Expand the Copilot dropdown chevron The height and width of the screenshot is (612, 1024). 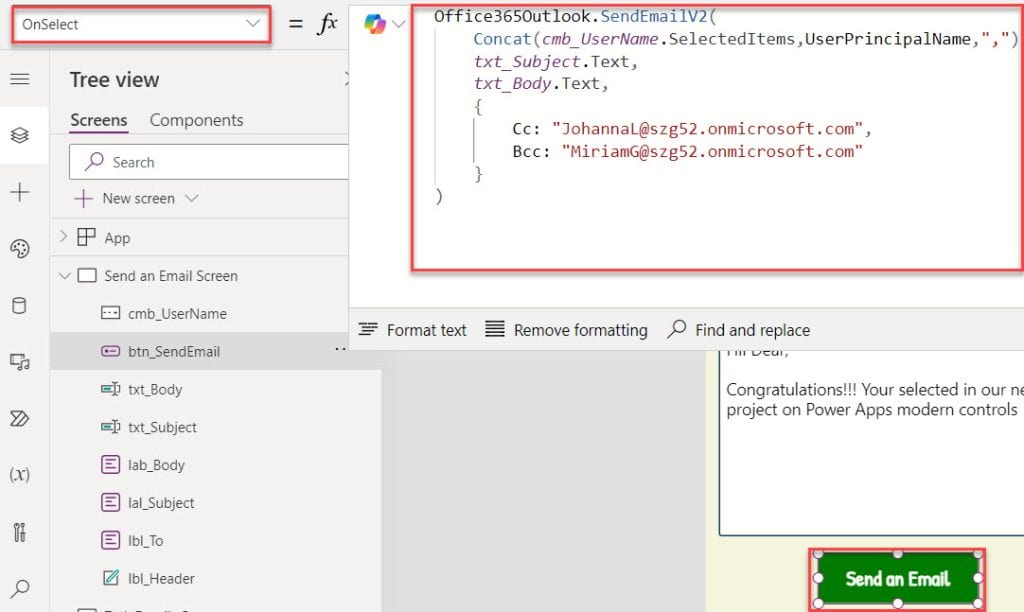point(398,24)
